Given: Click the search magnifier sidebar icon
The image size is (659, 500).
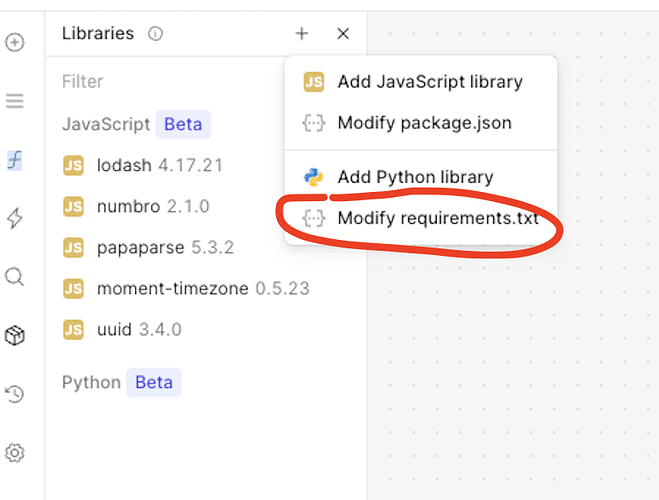Looking at the screenshot, I should [x=15, y=277].
